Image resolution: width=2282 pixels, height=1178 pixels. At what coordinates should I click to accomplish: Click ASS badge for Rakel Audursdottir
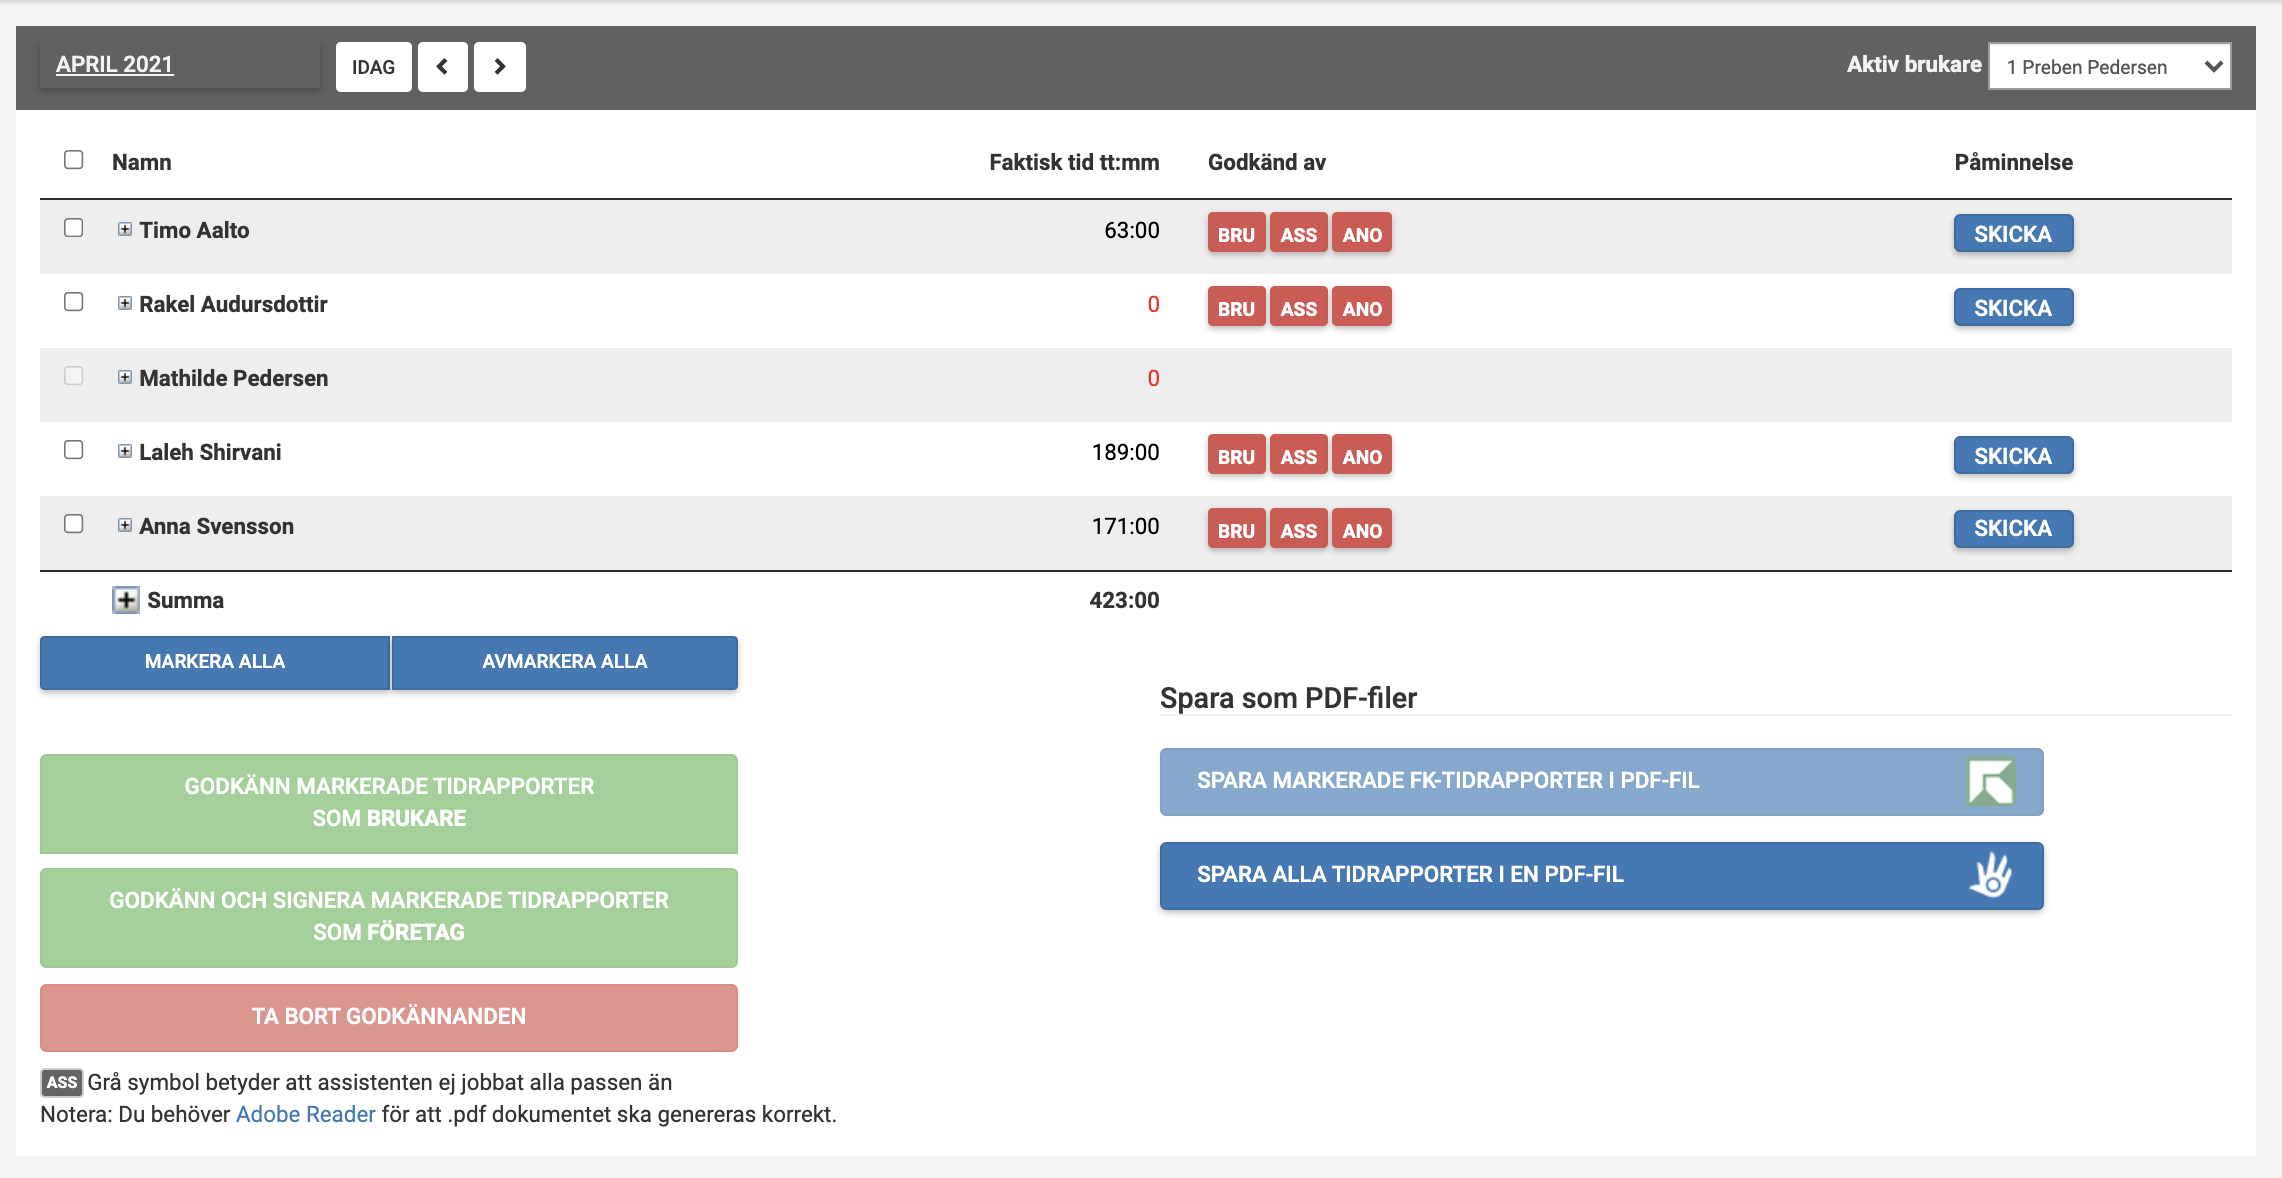[1298, 308]
